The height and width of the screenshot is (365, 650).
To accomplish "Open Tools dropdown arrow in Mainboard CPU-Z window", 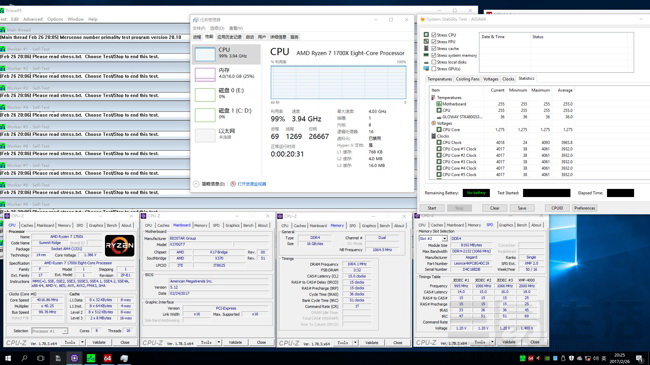I will [219, 342].
